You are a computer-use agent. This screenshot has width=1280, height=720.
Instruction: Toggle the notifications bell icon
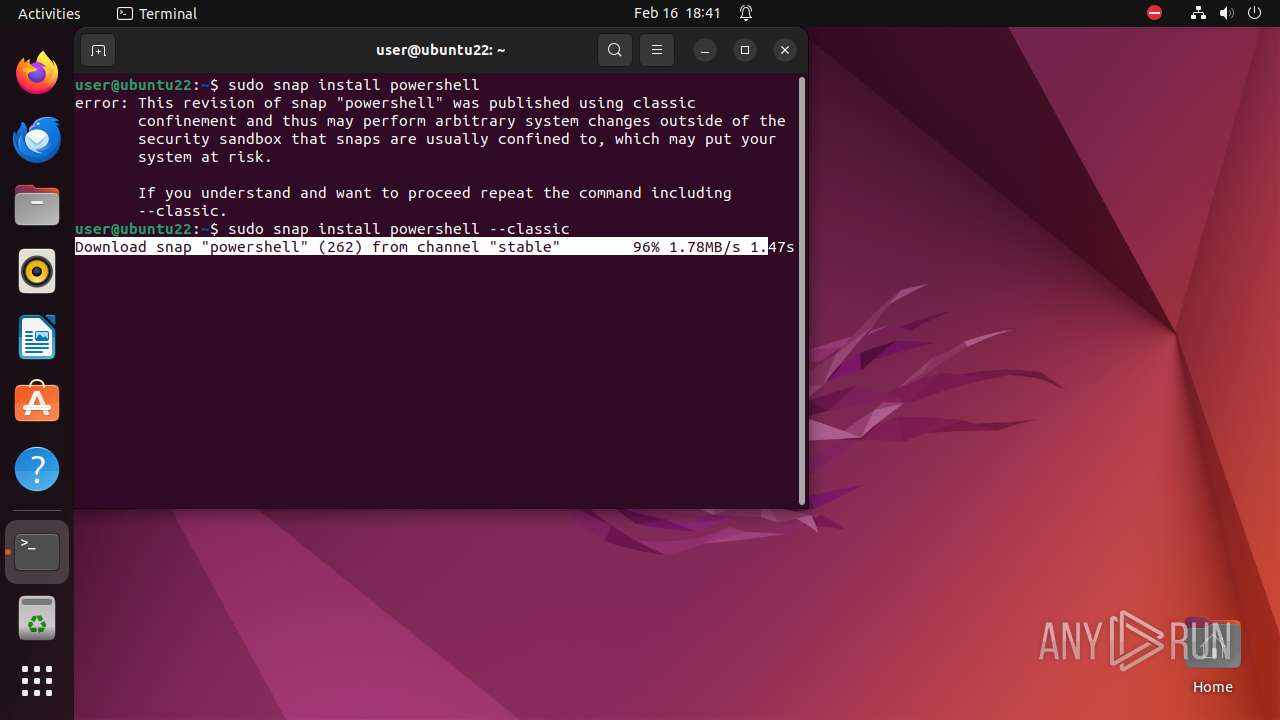tap(746, 13)
